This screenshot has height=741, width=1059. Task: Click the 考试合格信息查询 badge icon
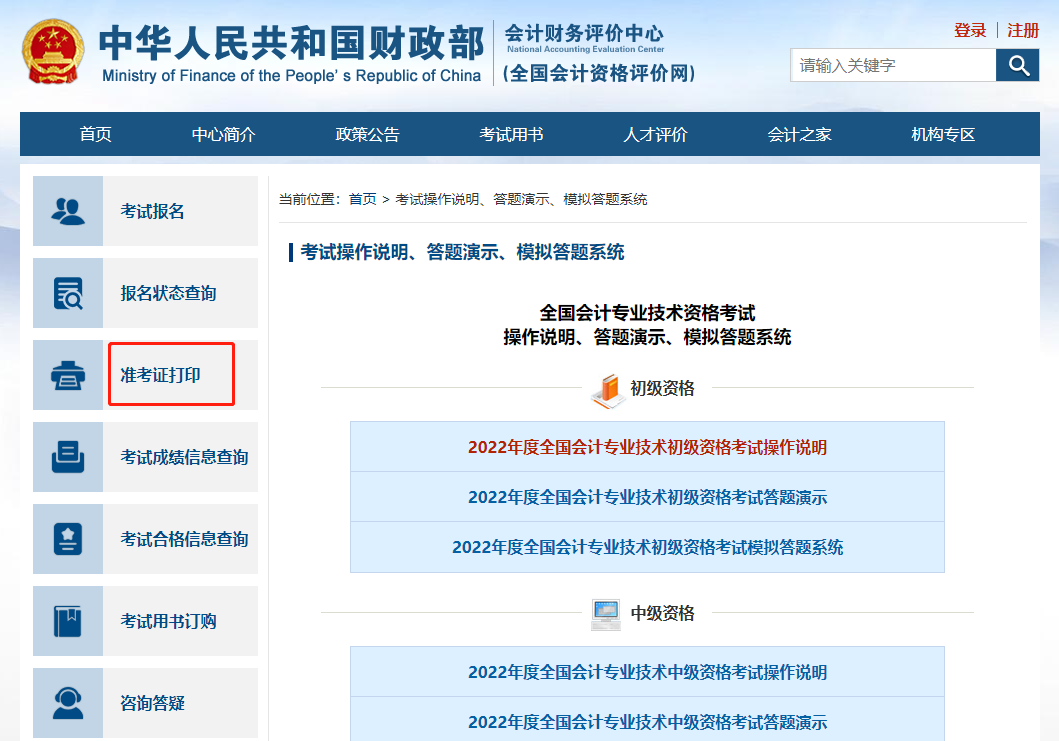[x=68, y=539]
